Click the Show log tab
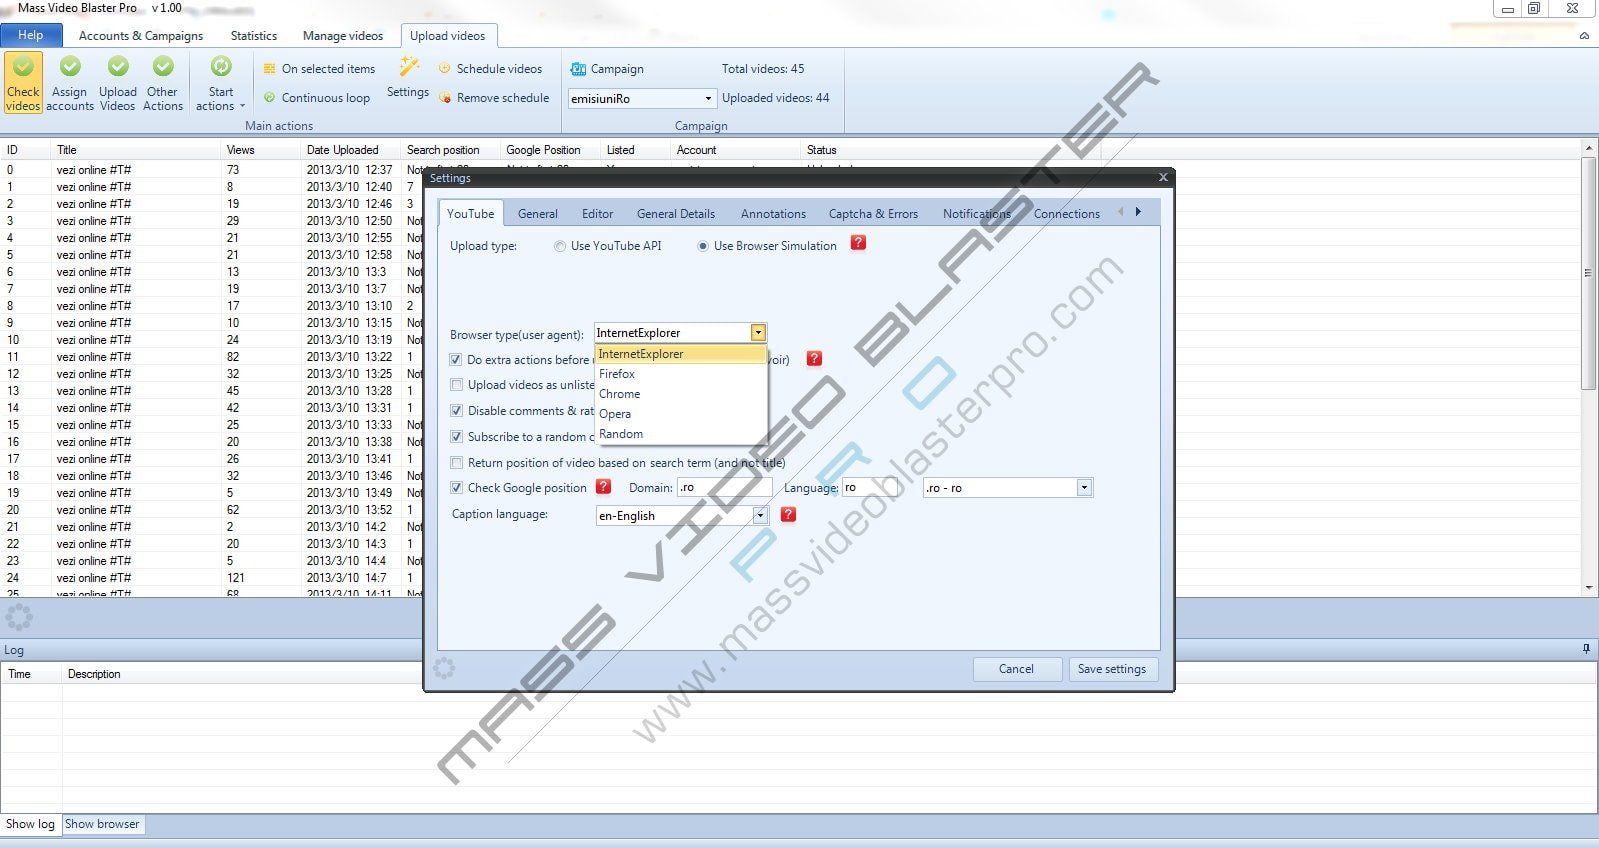This screenshot has height=848, width=1599. pyautogui.click(x=31, y=824)
